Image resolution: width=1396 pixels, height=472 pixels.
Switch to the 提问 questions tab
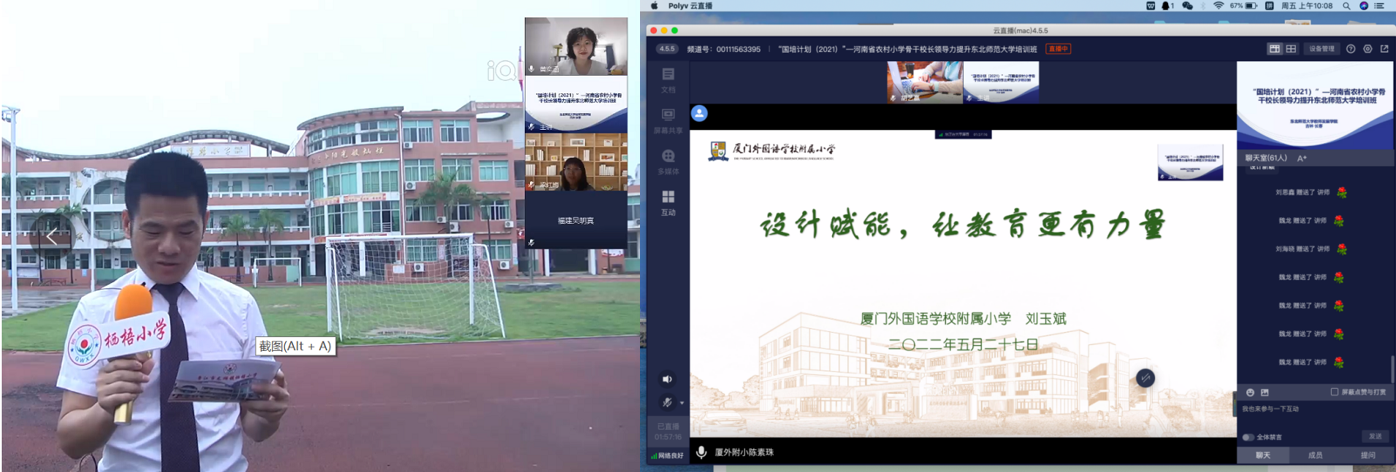(x=1368, y=456)
